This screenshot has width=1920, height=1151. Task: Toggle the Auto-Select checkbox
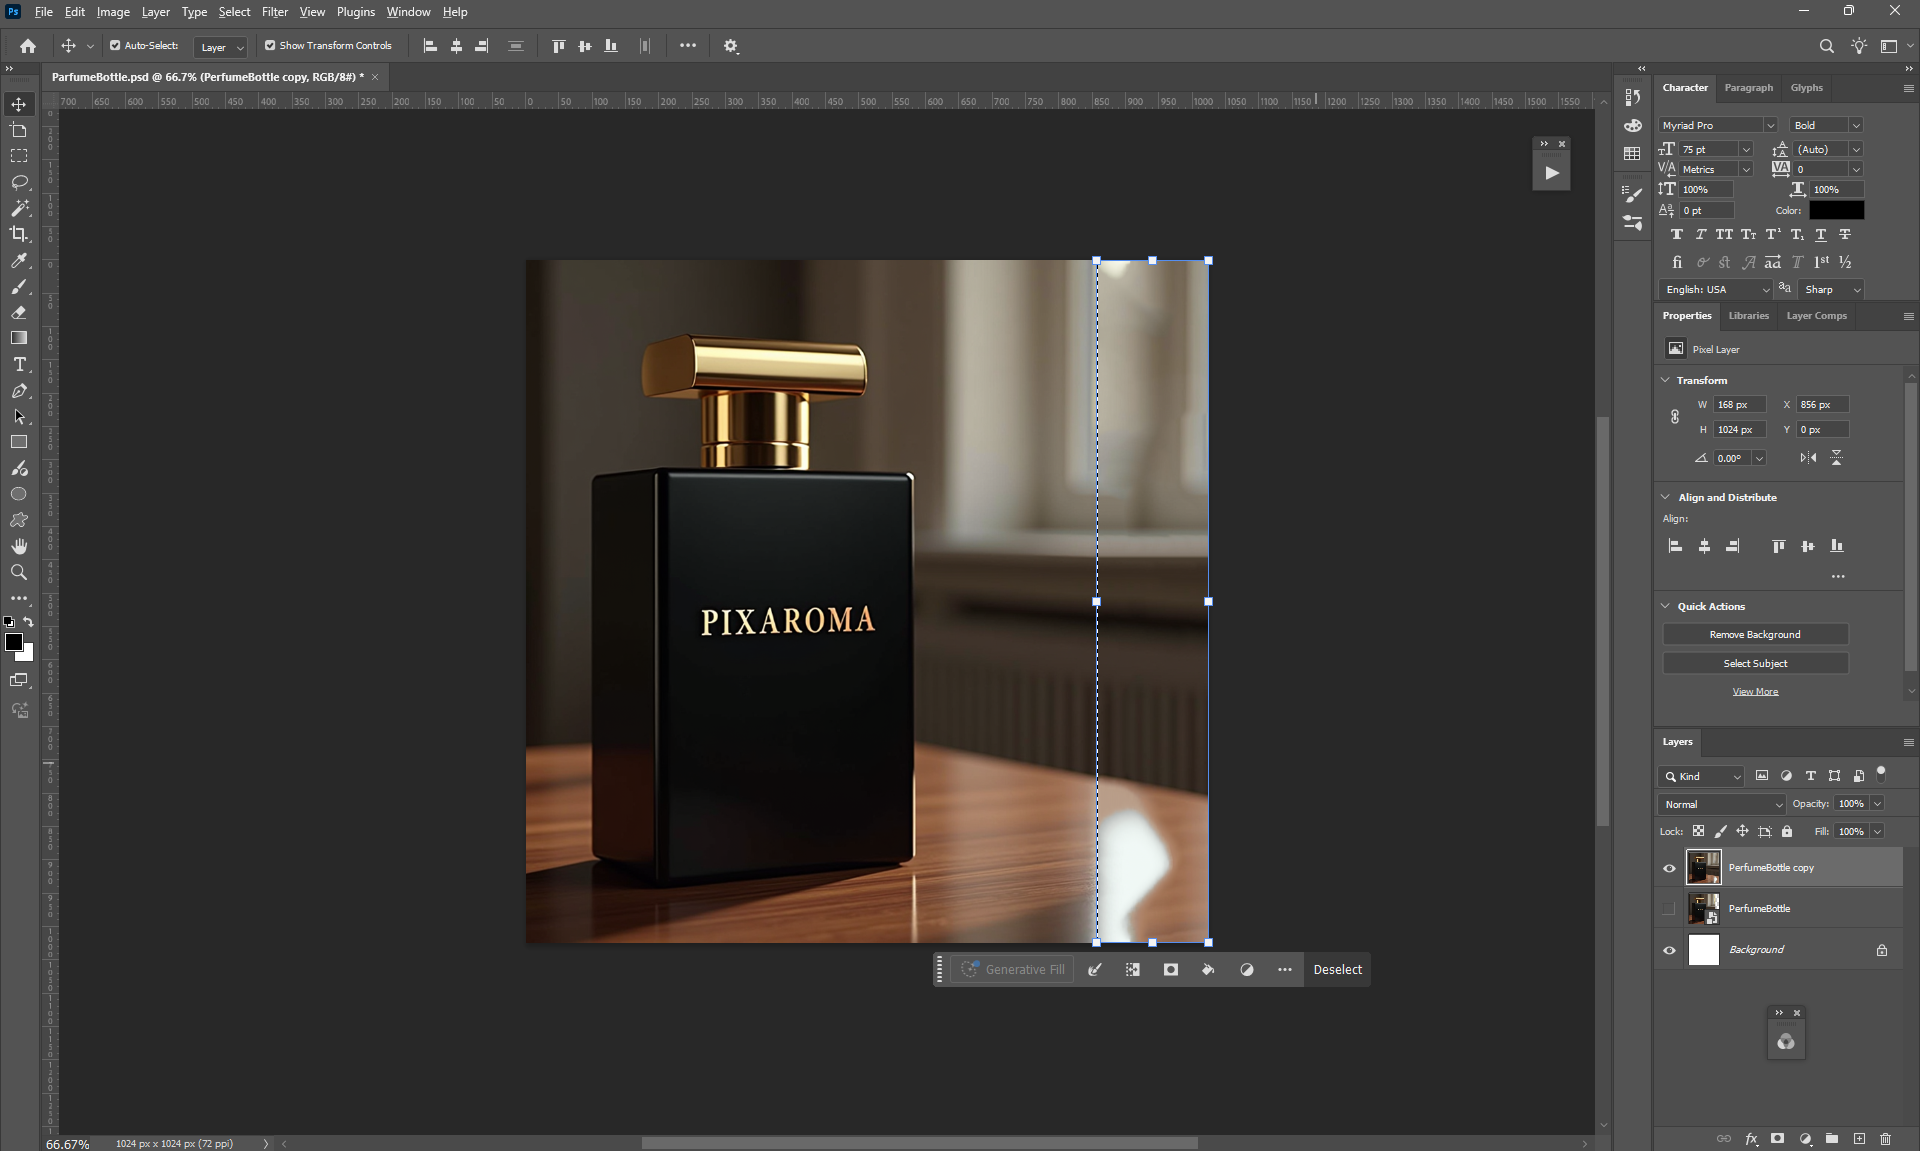[115, 46]
